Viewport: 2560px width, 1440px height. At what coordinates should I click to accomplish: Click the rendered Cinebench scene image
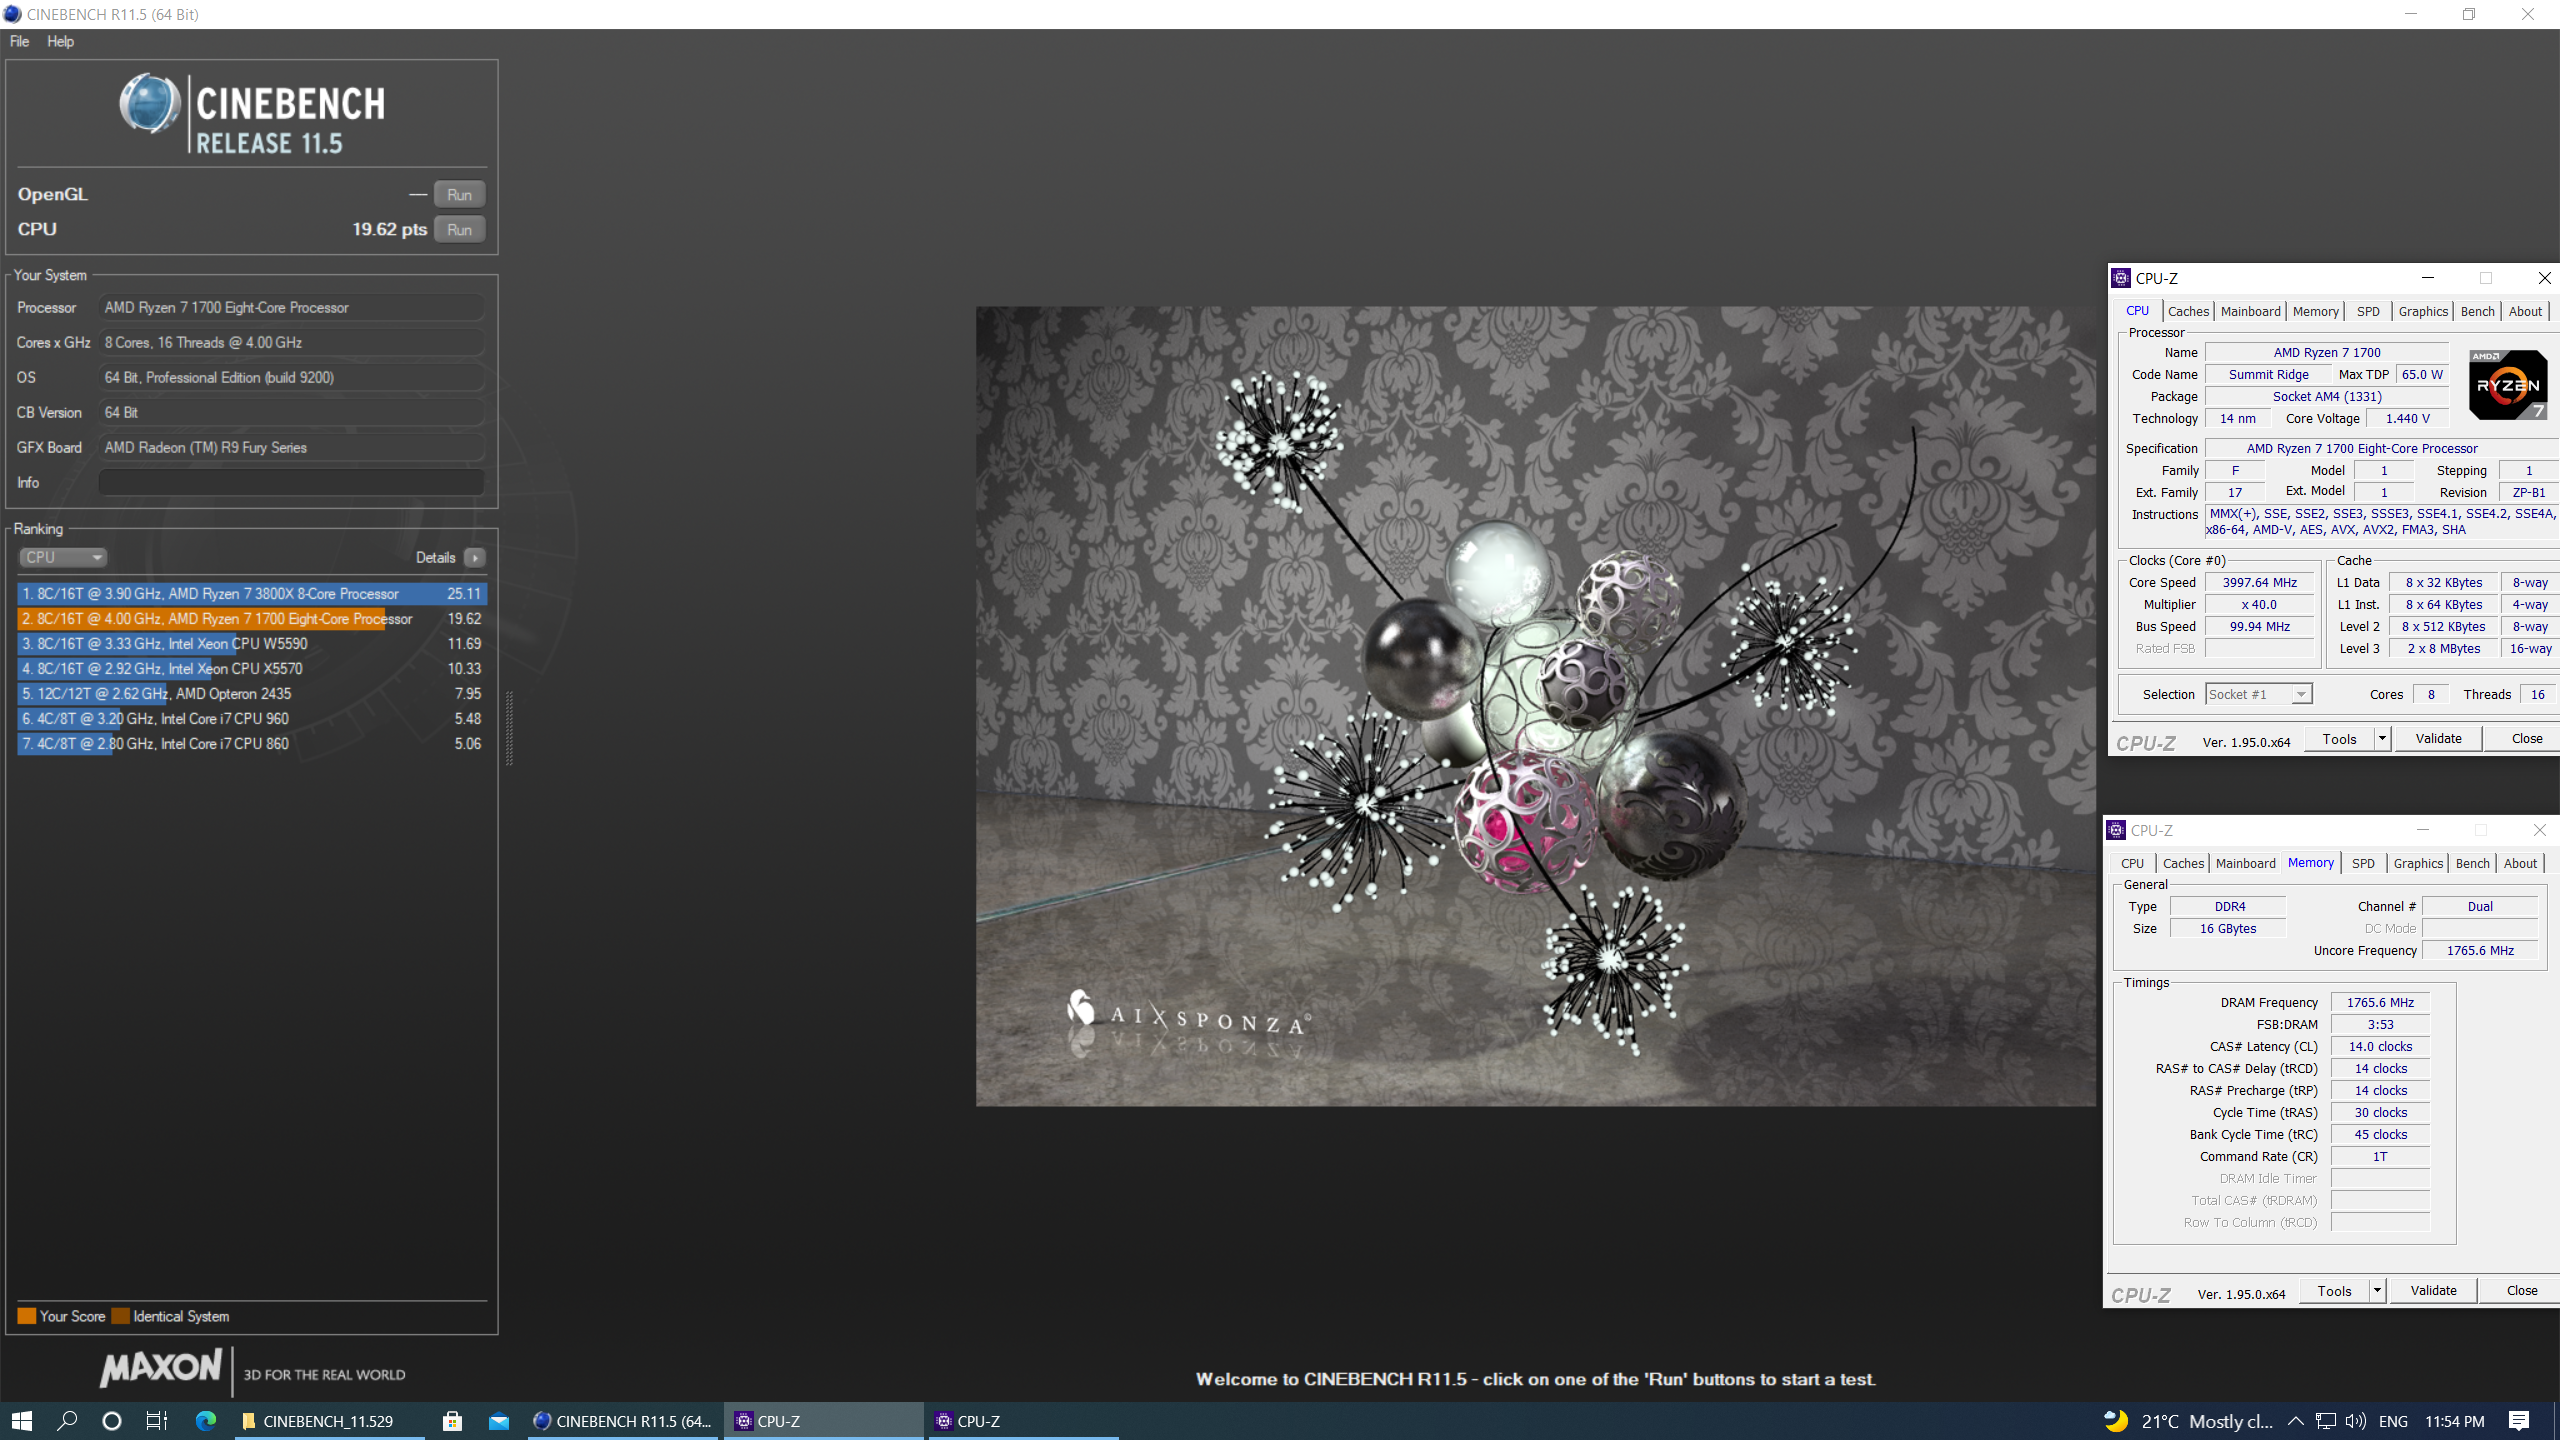1535,706
